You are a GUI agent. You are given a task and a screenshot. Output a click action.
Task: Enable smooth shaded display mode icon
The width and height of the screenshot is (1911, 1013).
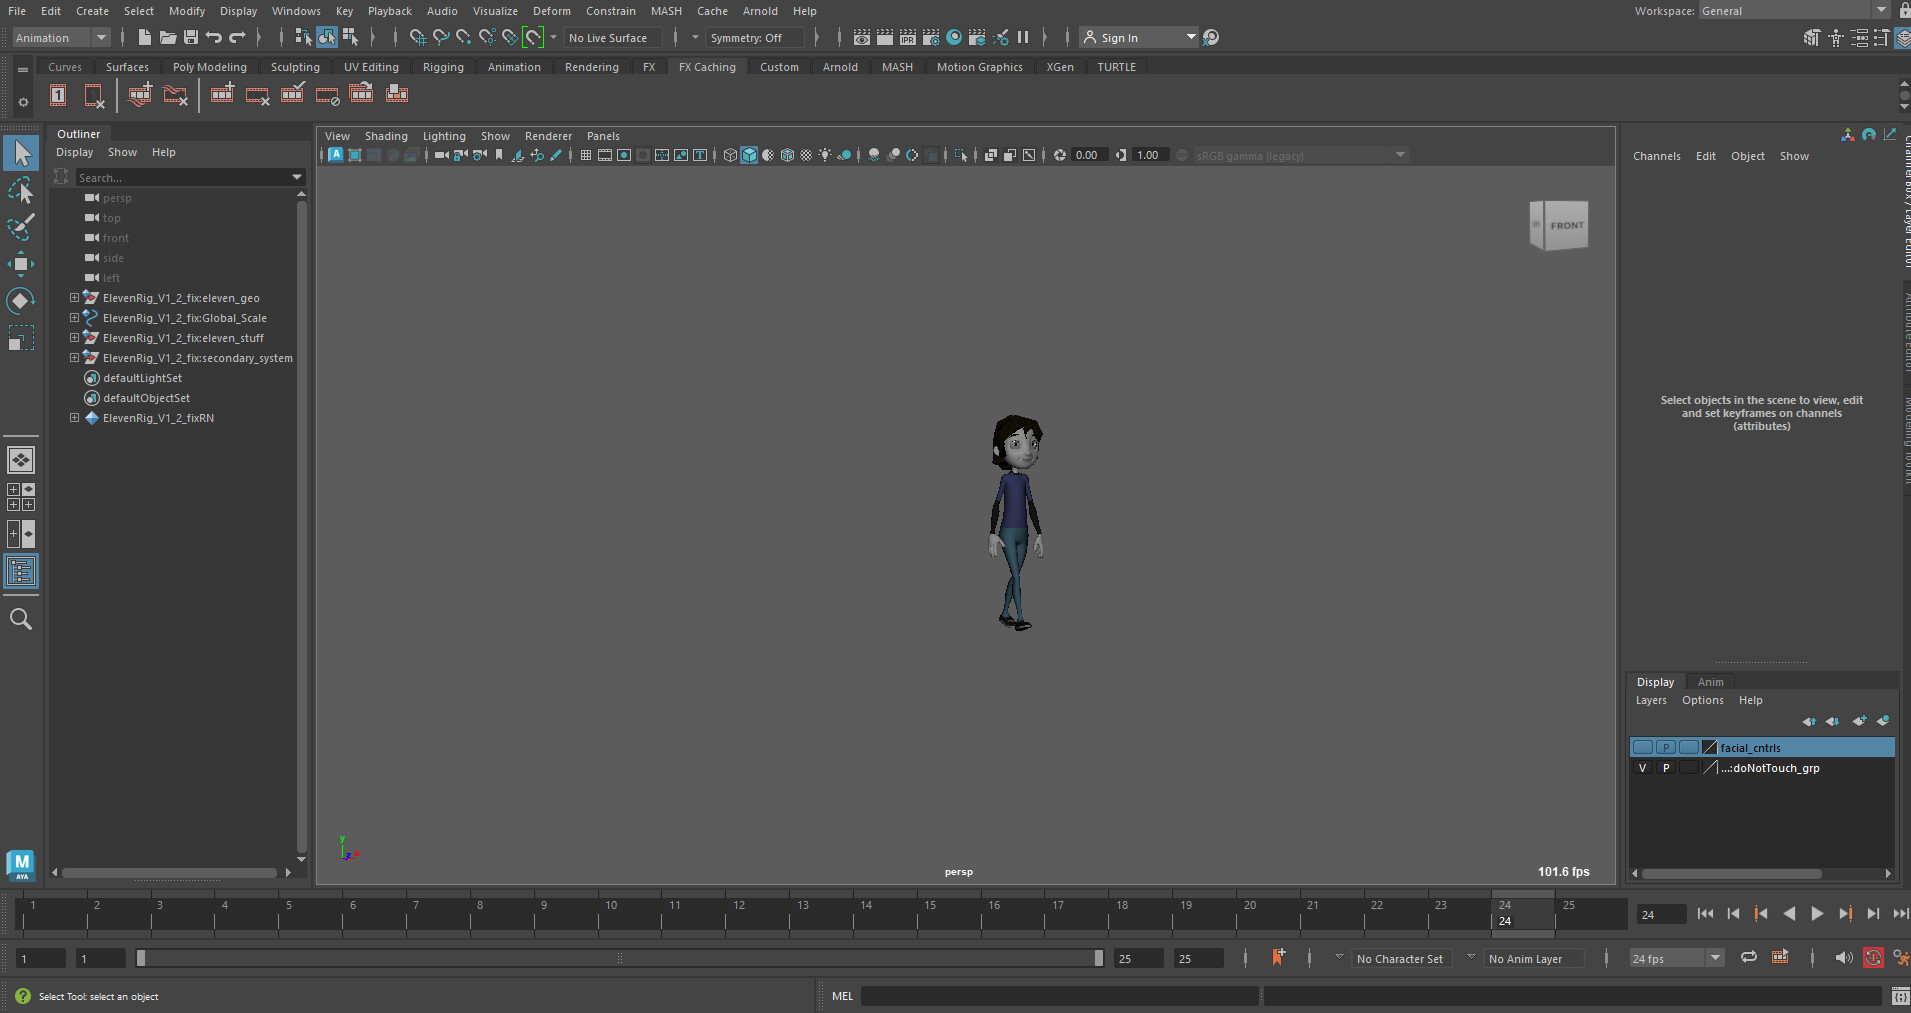[748, 155]
